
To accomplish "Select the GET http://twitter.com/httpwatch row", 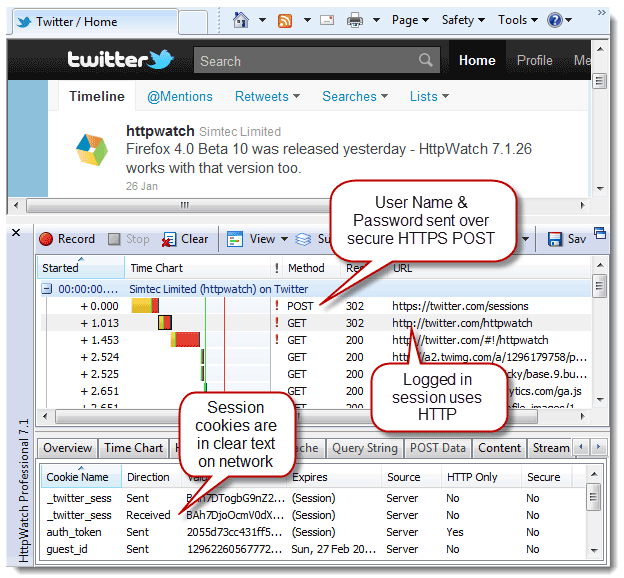I will (316, 323).
